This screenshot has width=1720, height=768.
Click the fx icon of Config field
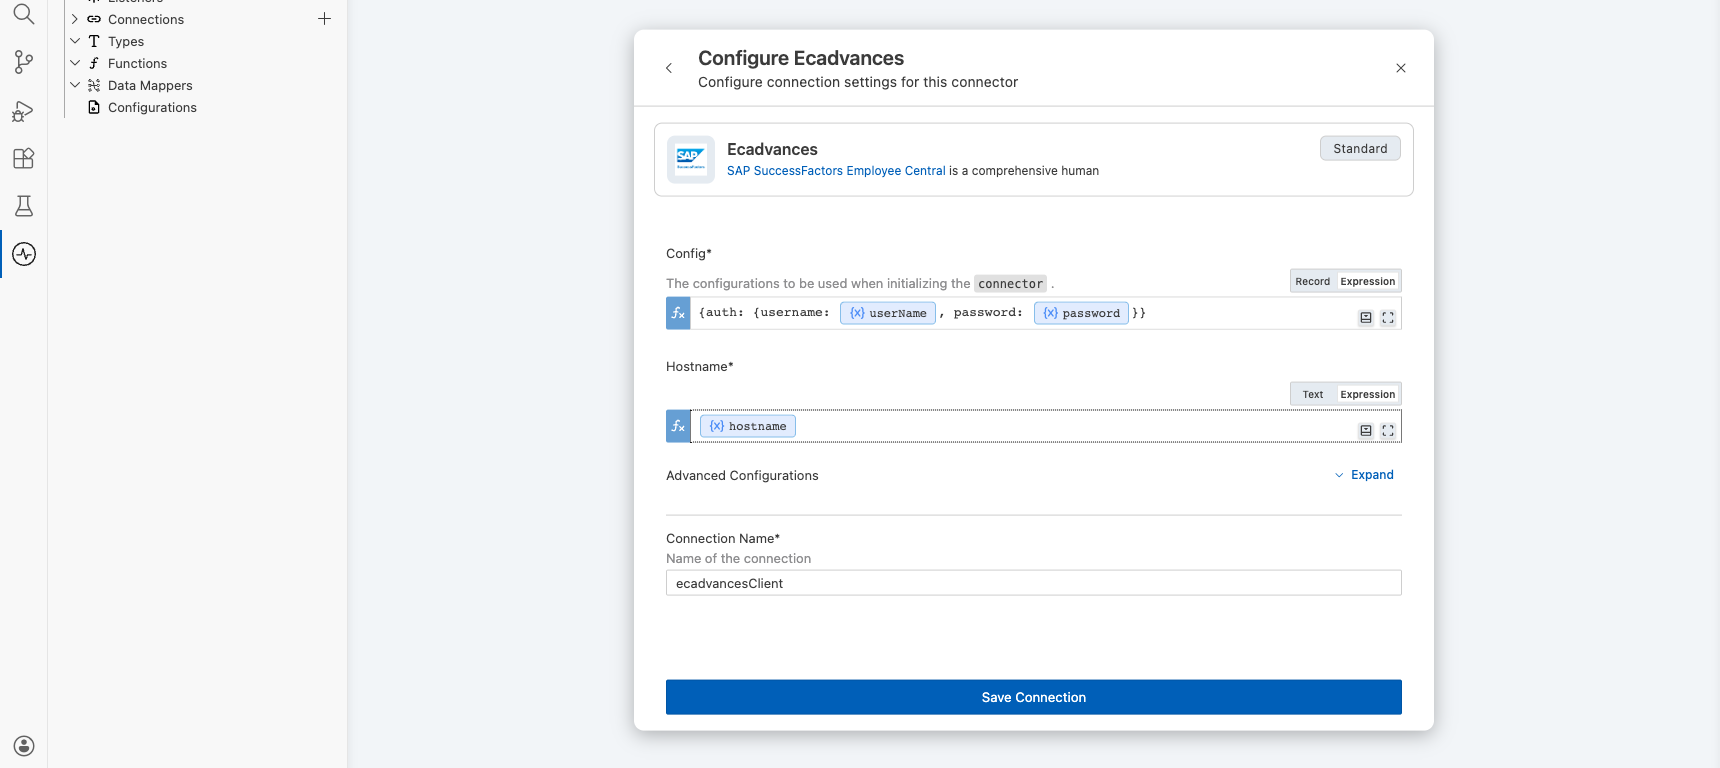coord(678,313)
